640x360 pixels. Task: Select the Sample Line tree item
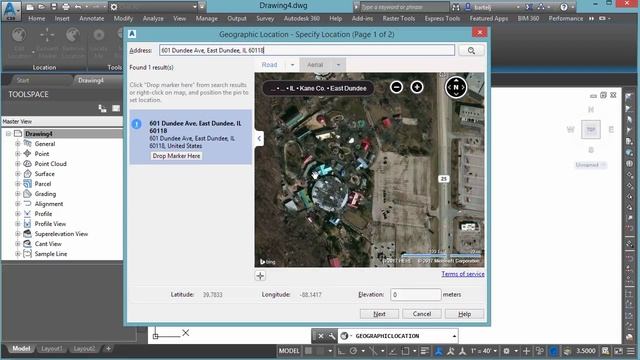coord(51,254)
